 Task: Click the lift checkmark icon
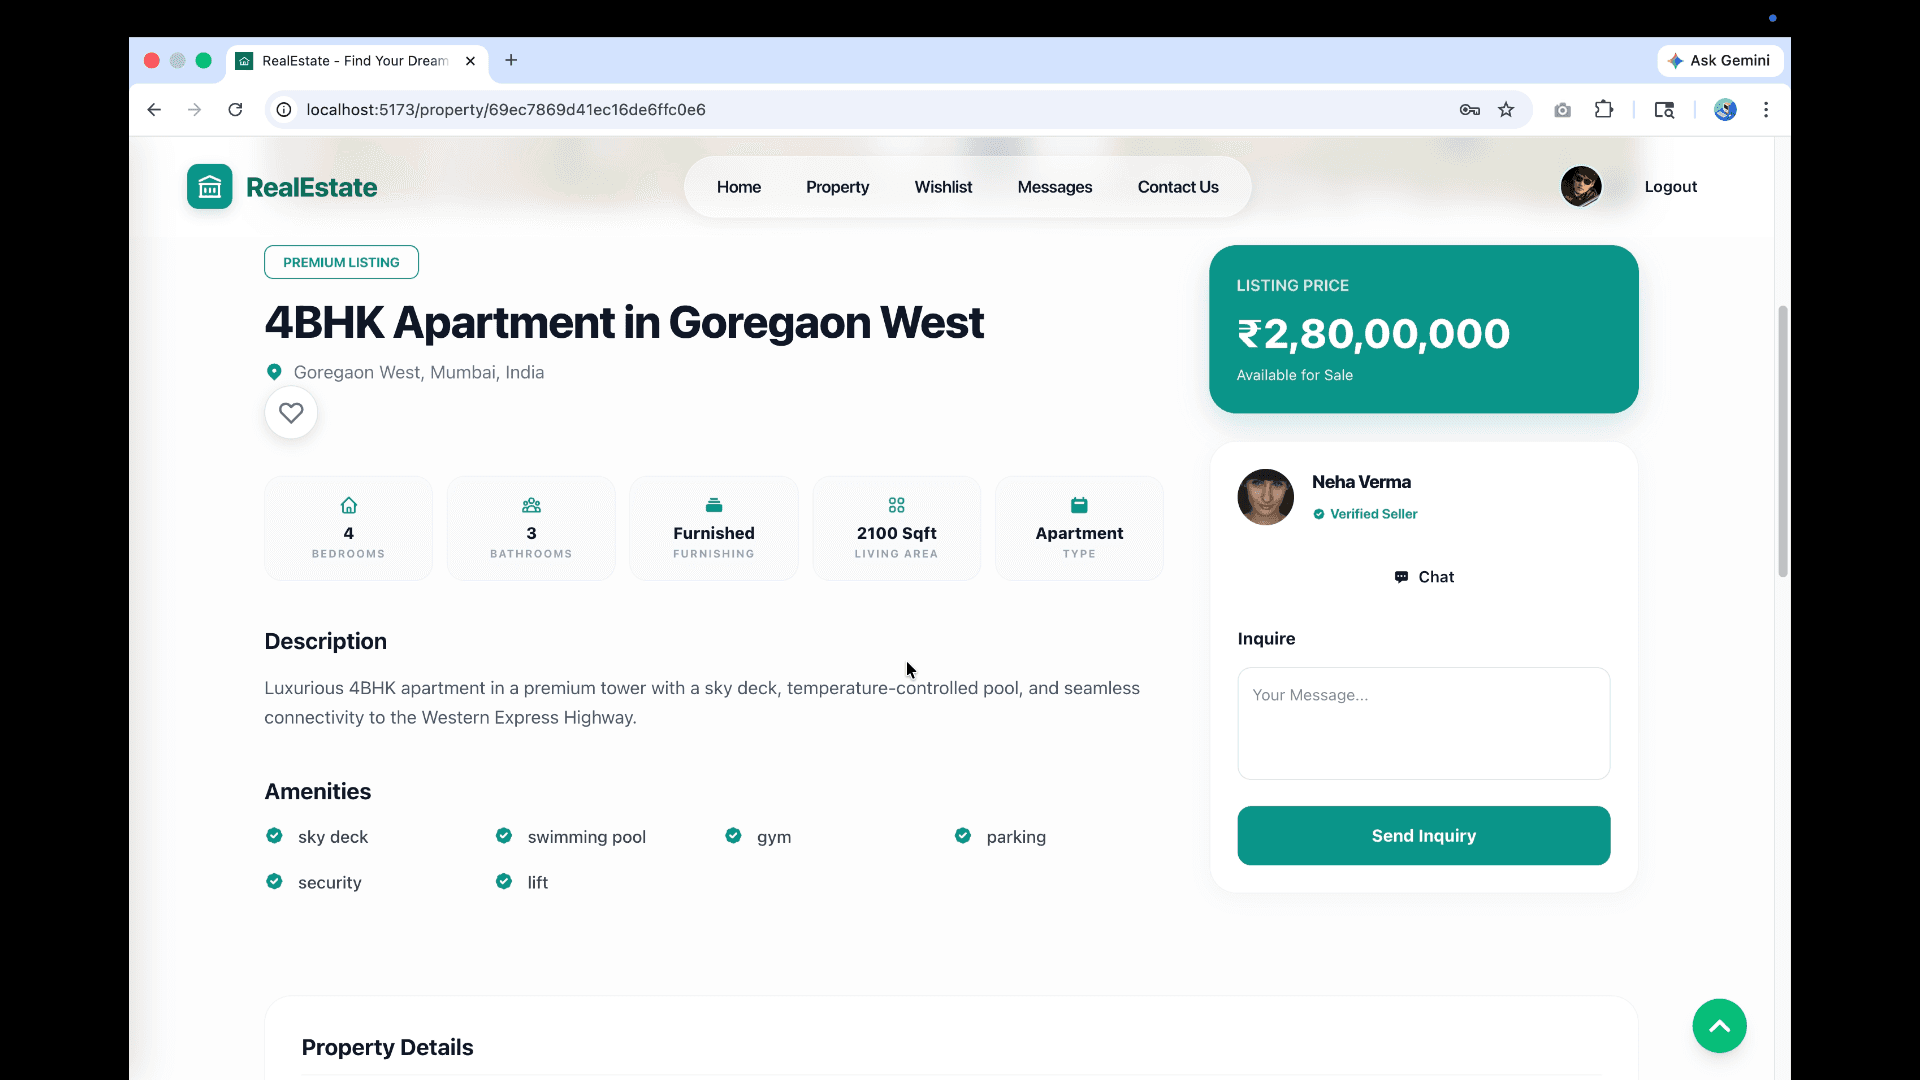(x=504, y=882)
